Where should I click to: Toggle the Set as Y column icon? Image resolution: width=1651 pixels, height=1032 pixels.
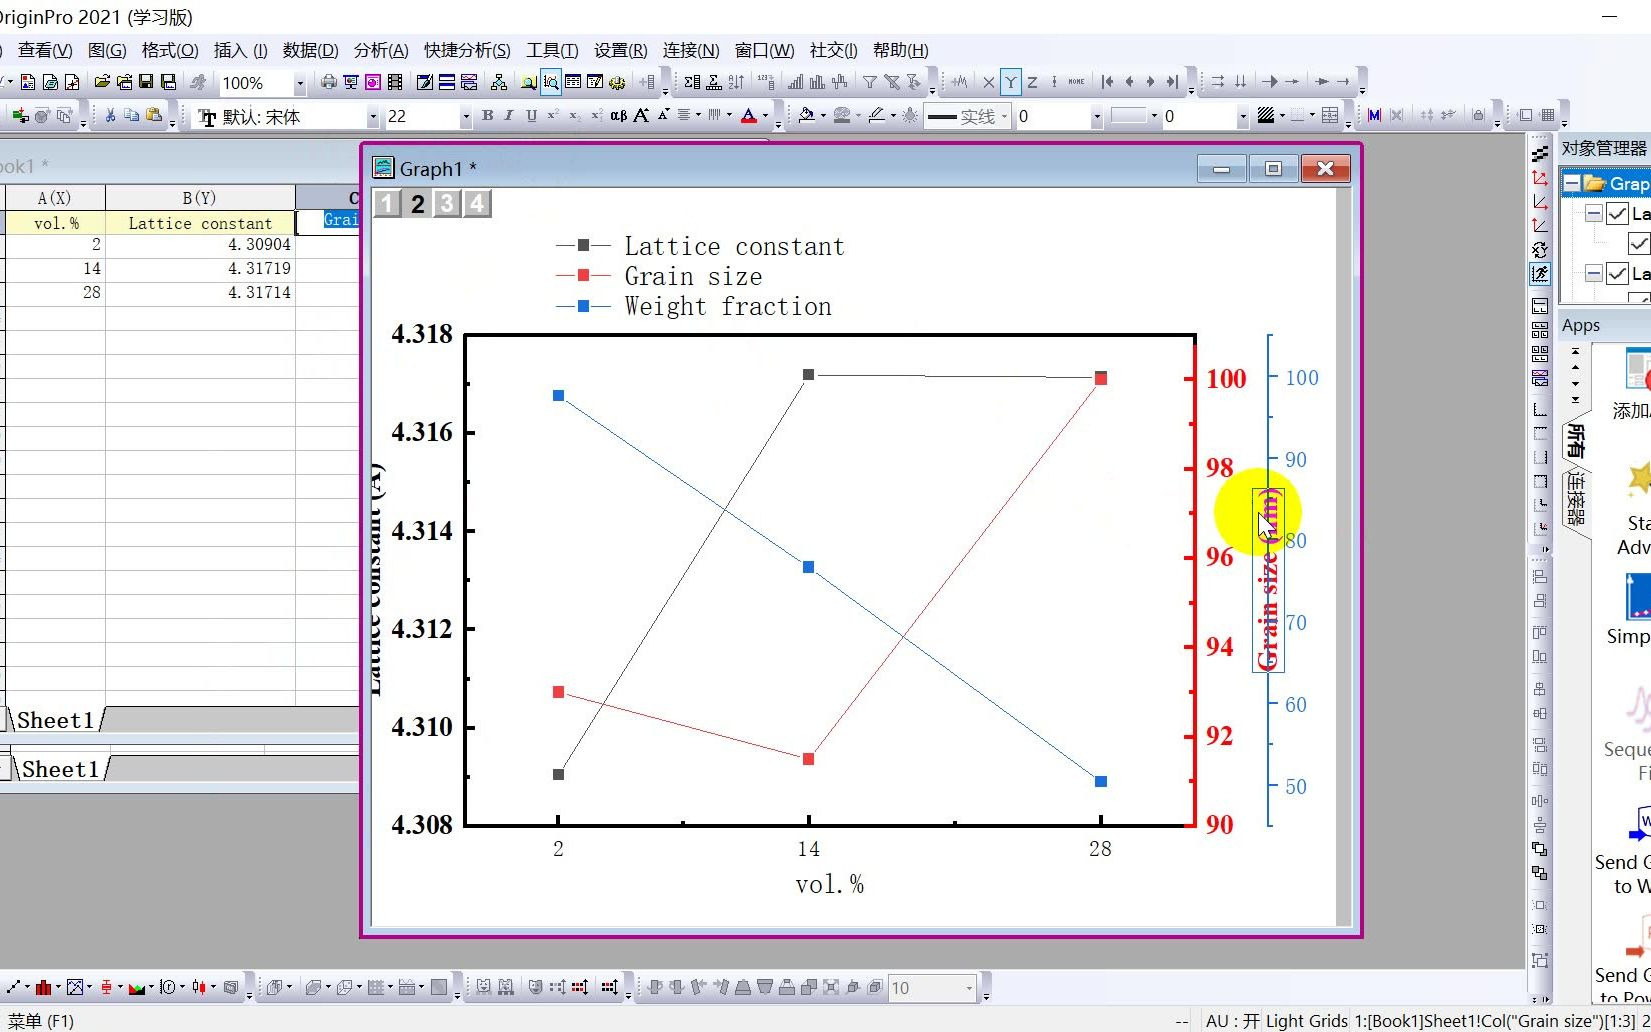1010,82
